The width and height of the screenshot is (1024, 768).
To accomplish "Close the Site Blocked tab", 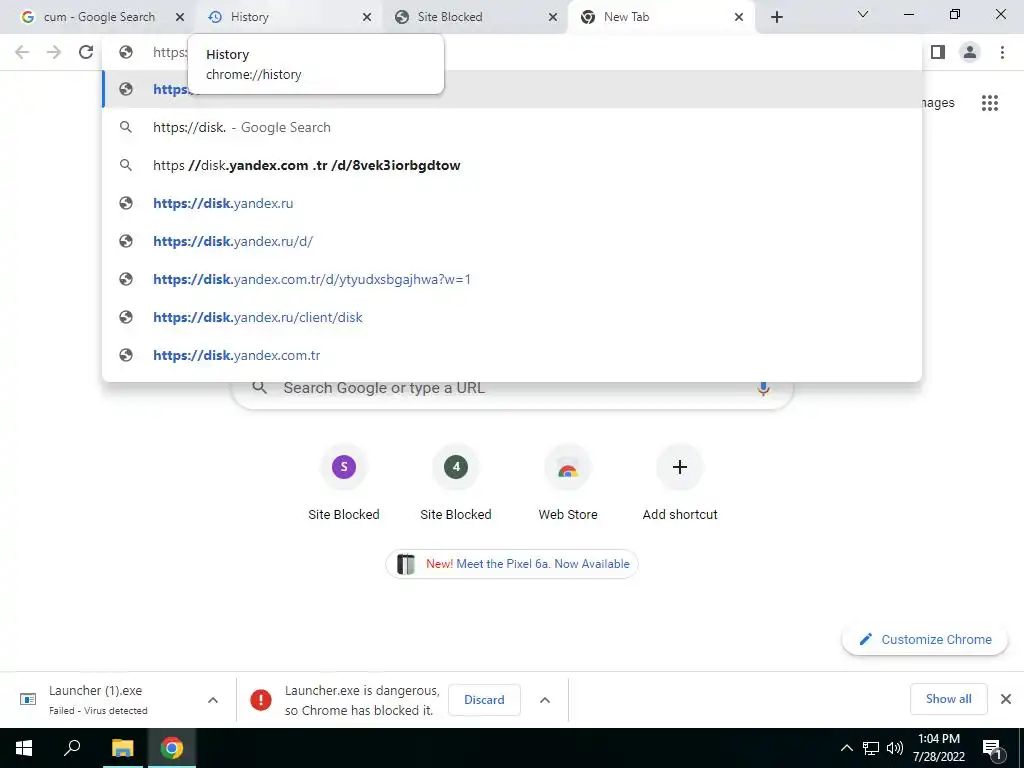I will pyautogui.click(x=552, y=17).
